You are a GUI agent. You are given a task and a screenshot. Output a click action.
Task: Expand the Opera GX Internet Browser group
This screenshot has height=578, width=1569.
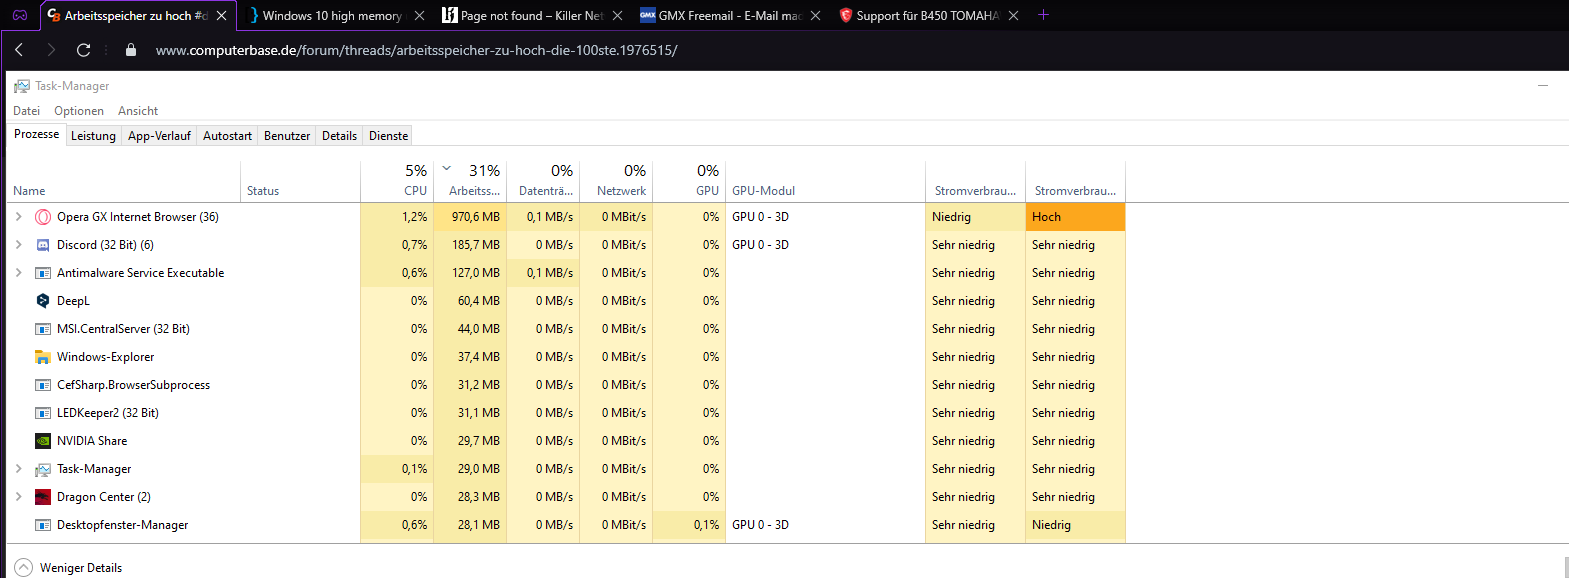point(18,217)
